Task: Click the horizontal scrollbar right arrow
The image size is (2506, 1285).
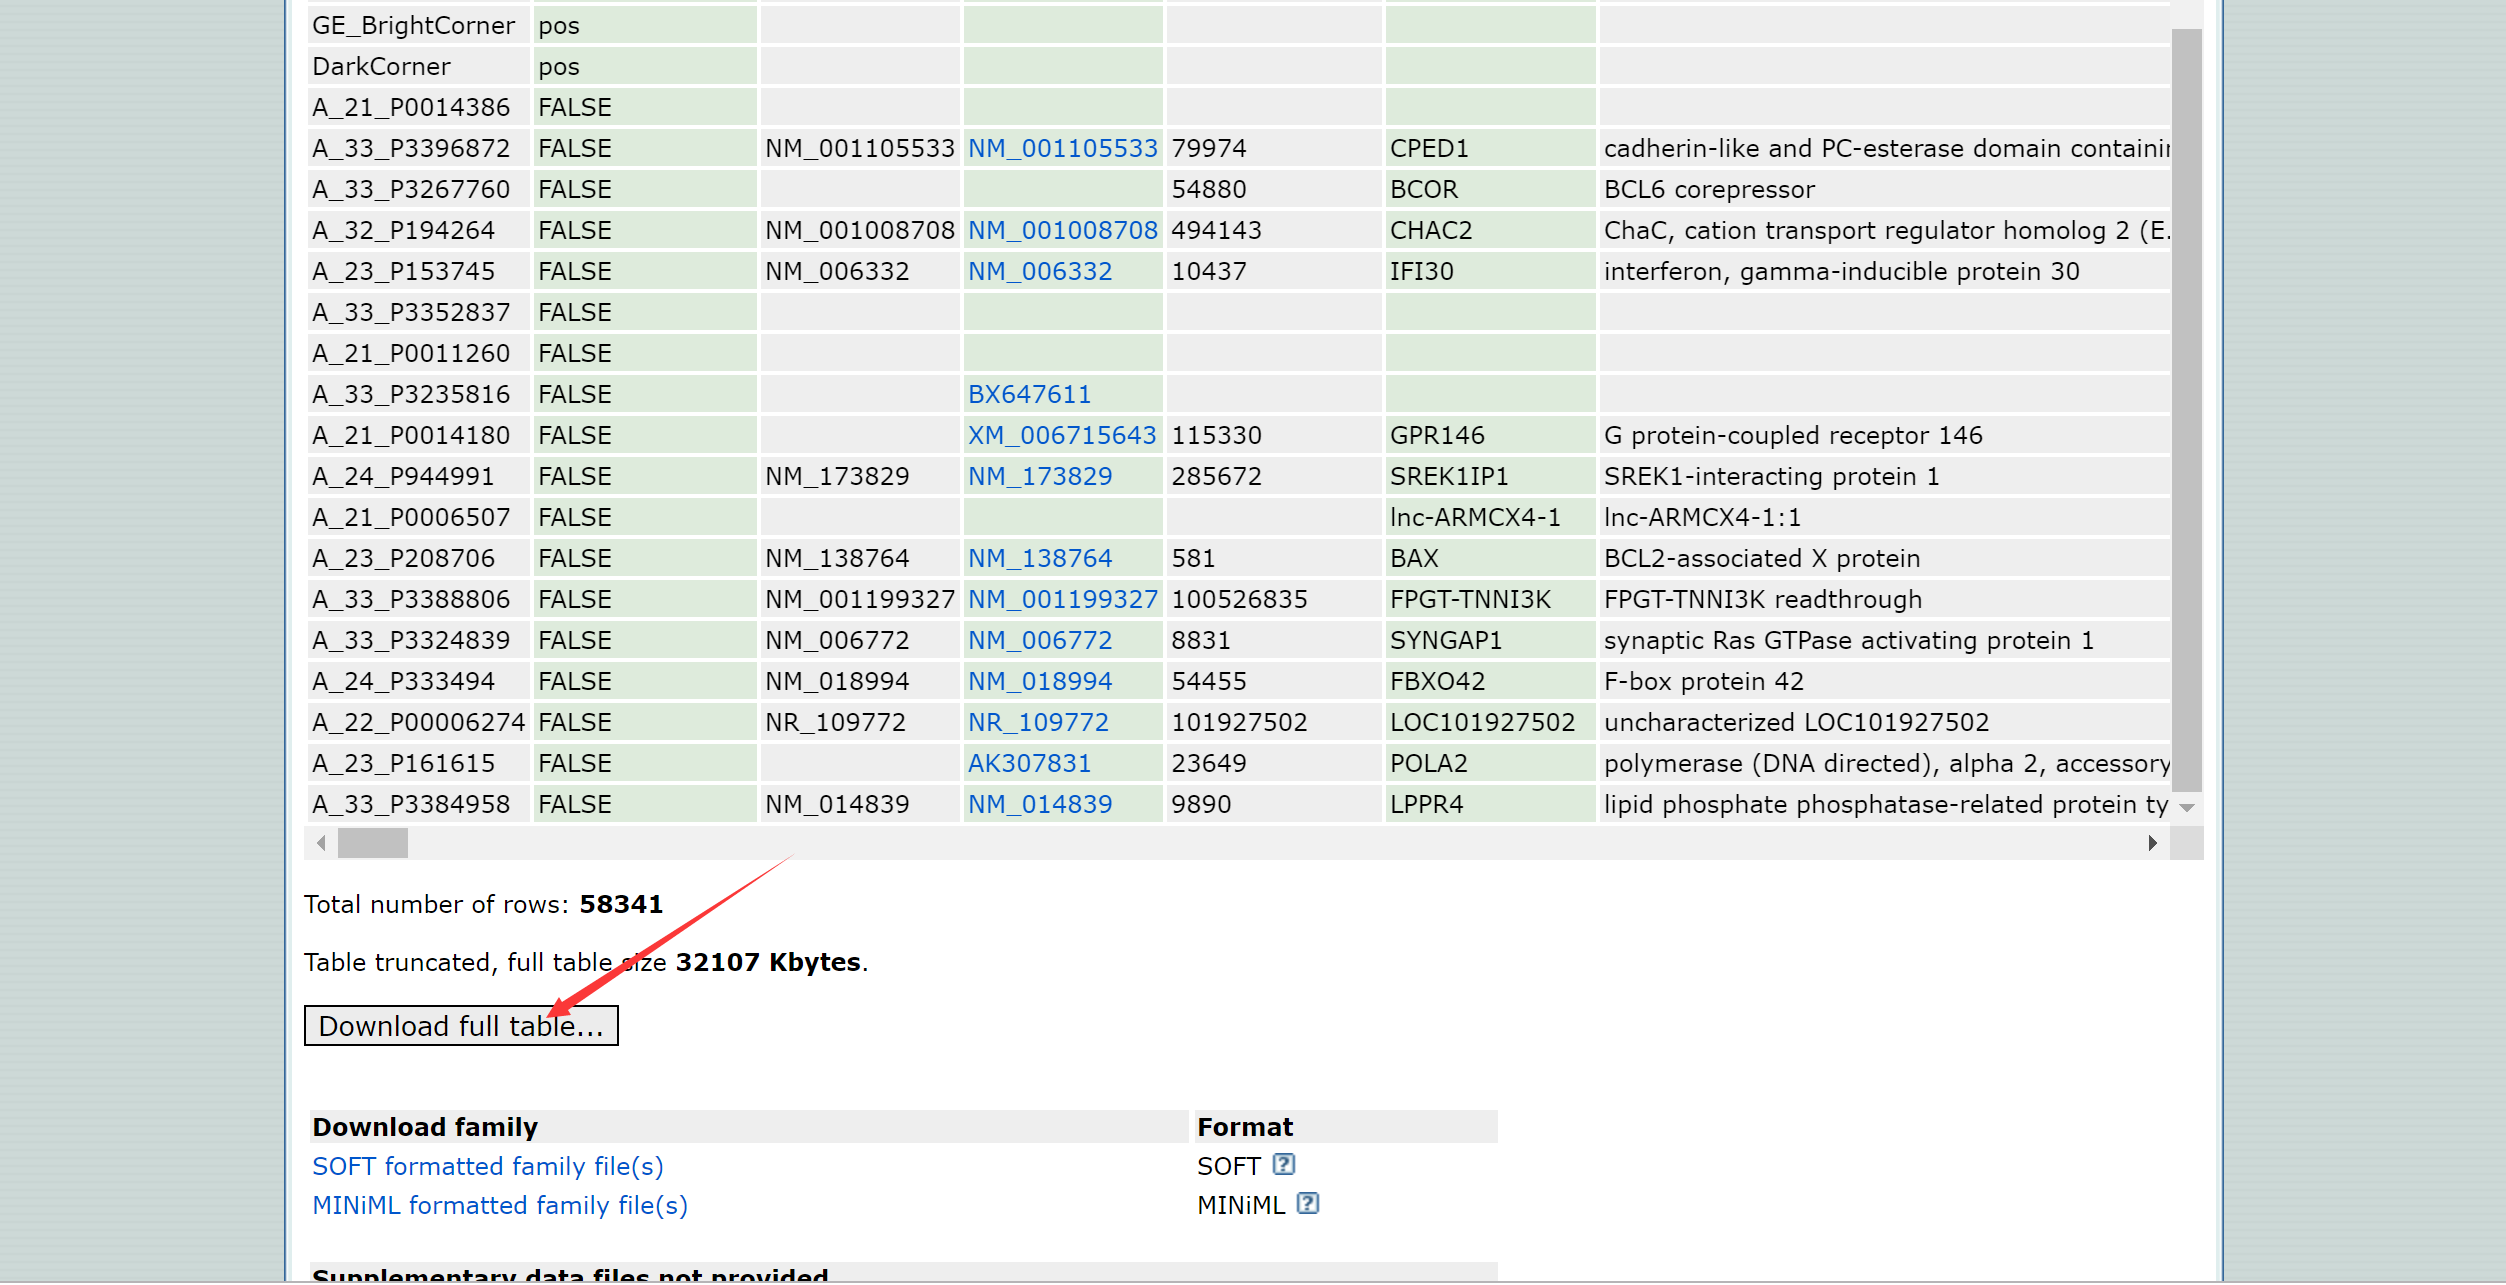Action: click(2153, 844)
